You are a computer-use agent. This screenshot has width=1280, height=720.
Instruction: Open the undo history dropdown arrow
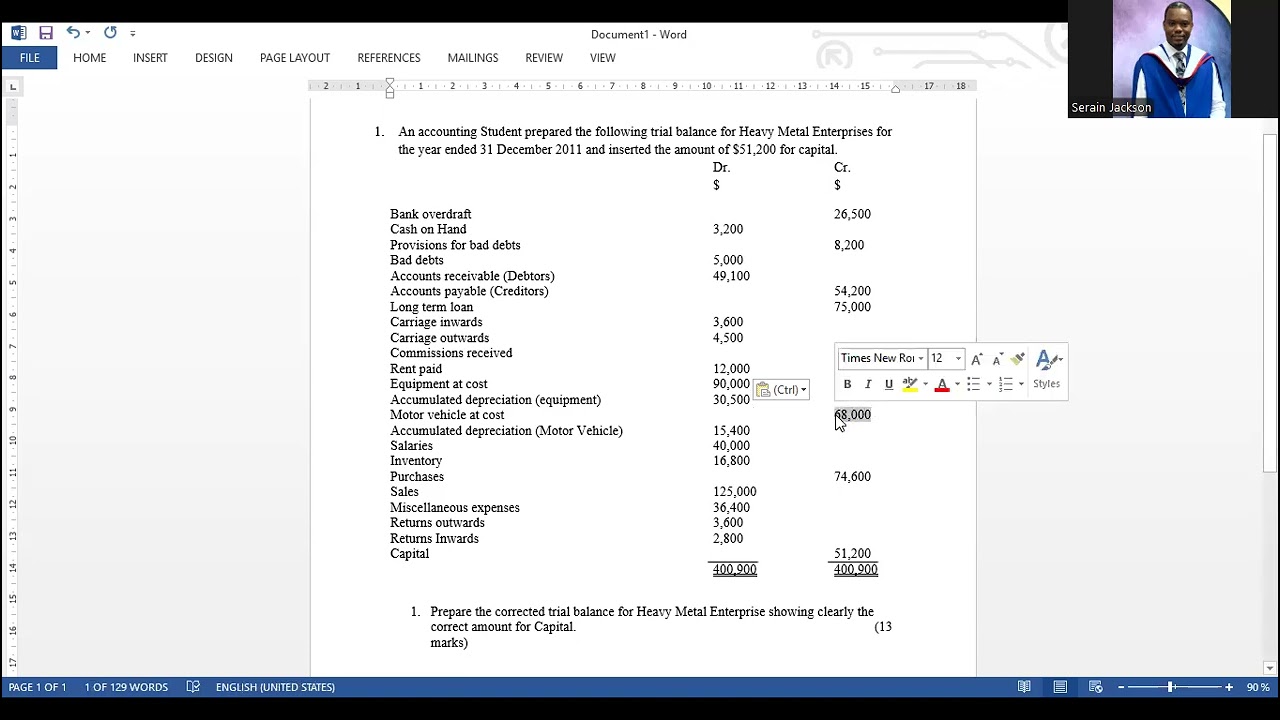[88, 33]
